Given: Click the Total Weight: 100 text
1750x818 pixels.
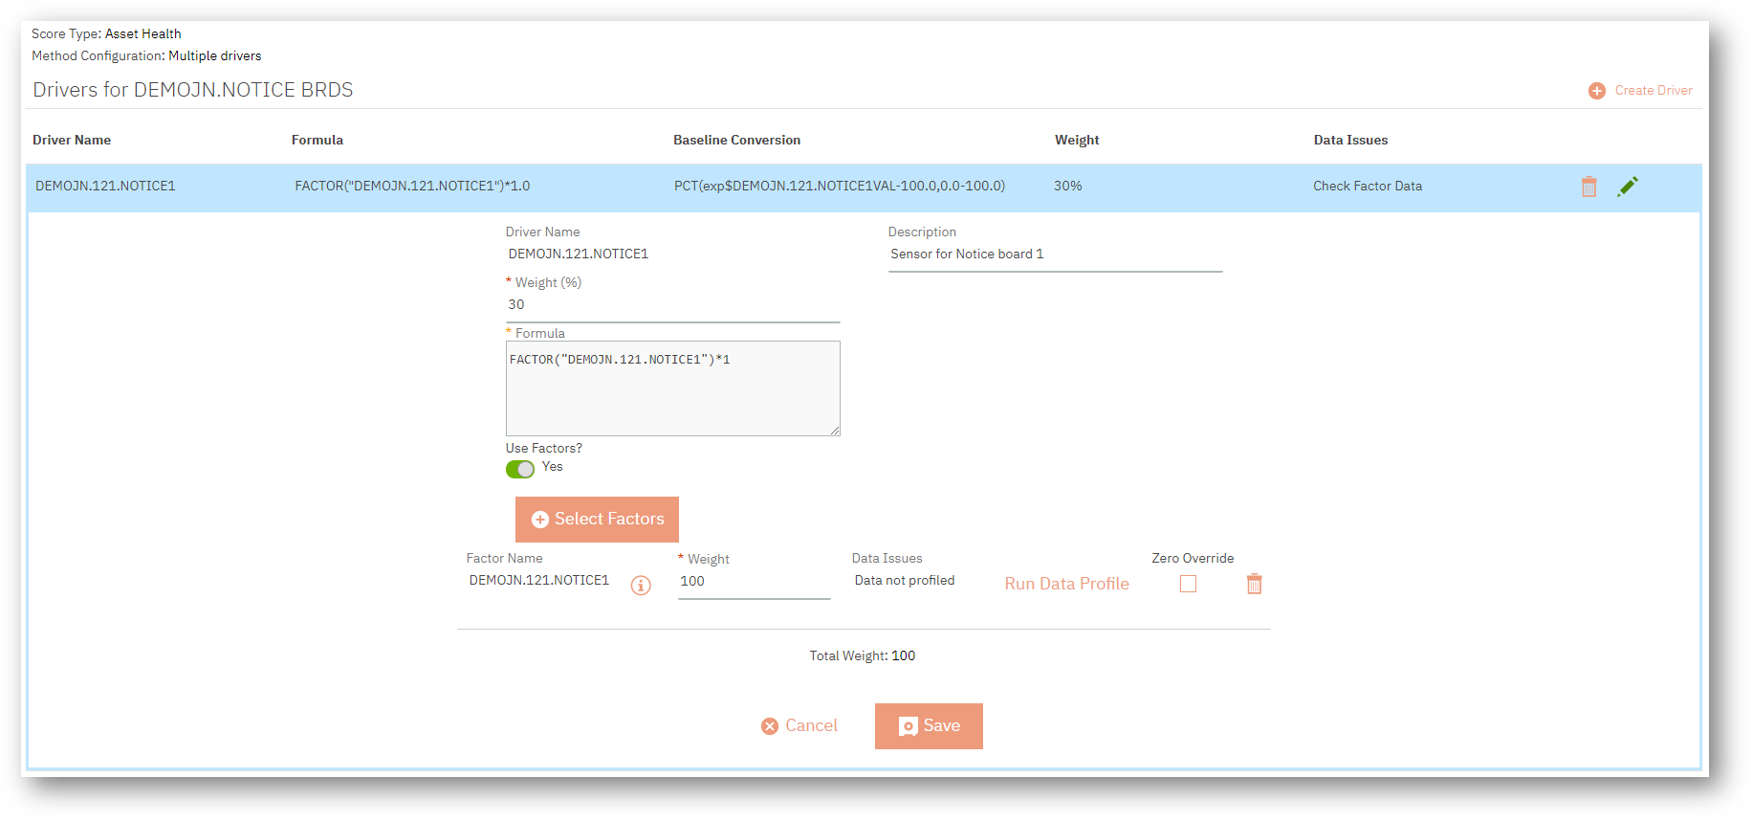Looking at the screenshot, I should [862, 656].
